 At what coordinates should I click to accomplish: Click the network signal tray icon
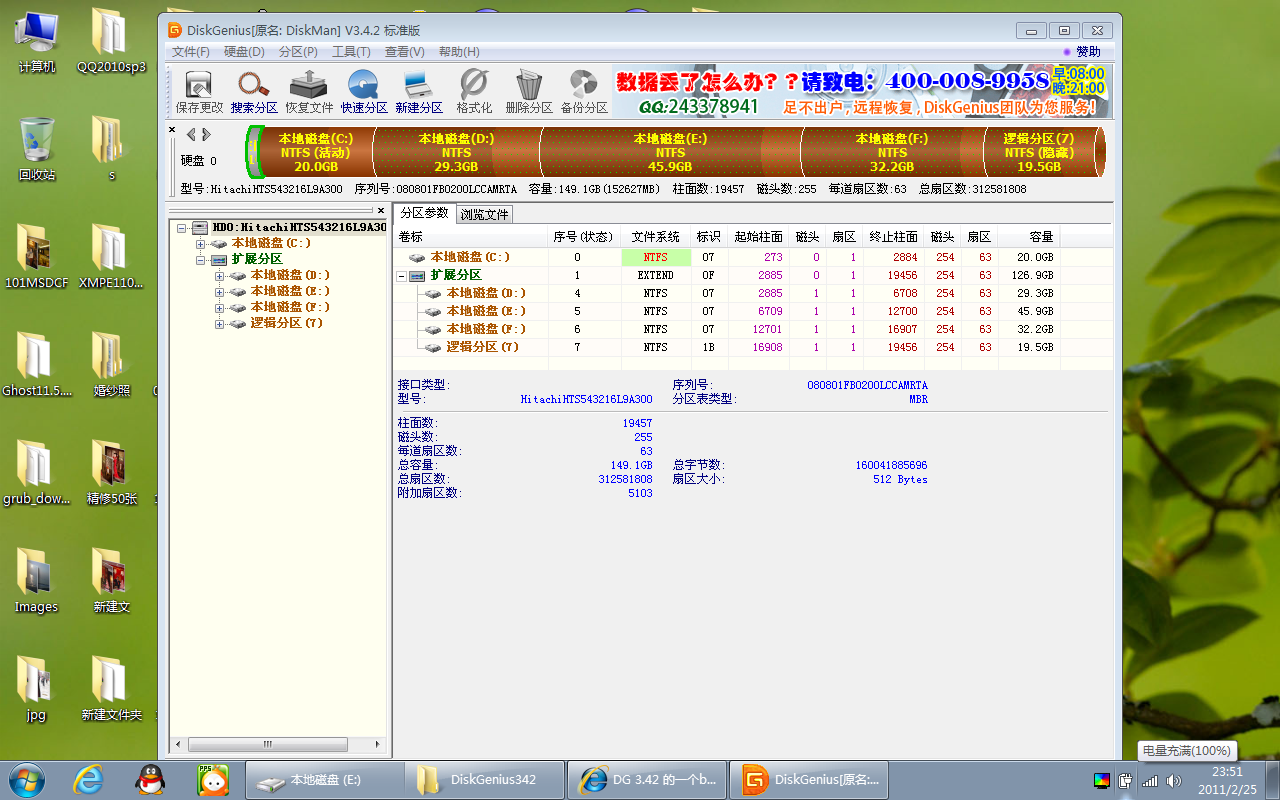[x=1150, y=780]
